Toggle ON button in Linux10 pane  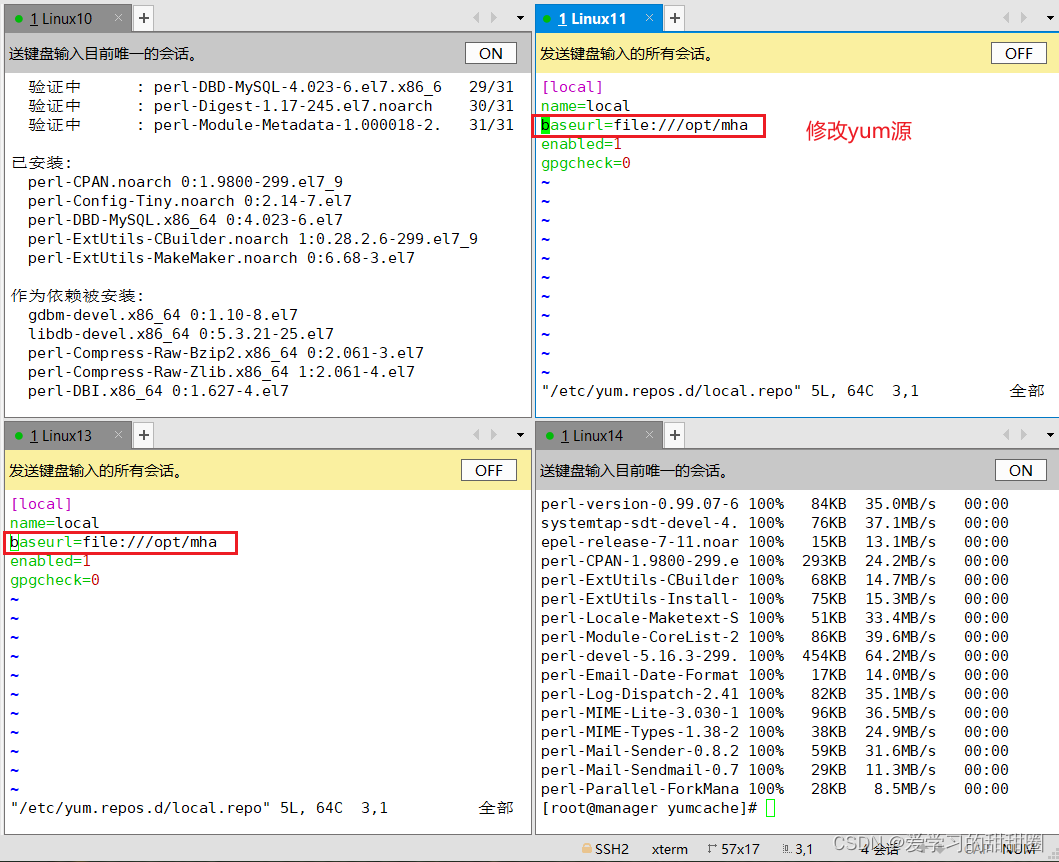(490, 53)
